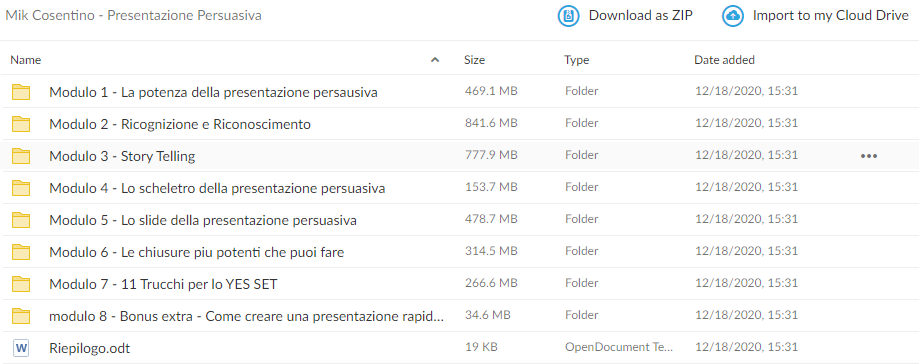Open the three-dots menu for Modulo 3
This screenshot has width=919, height=364.
click(869, 156)
